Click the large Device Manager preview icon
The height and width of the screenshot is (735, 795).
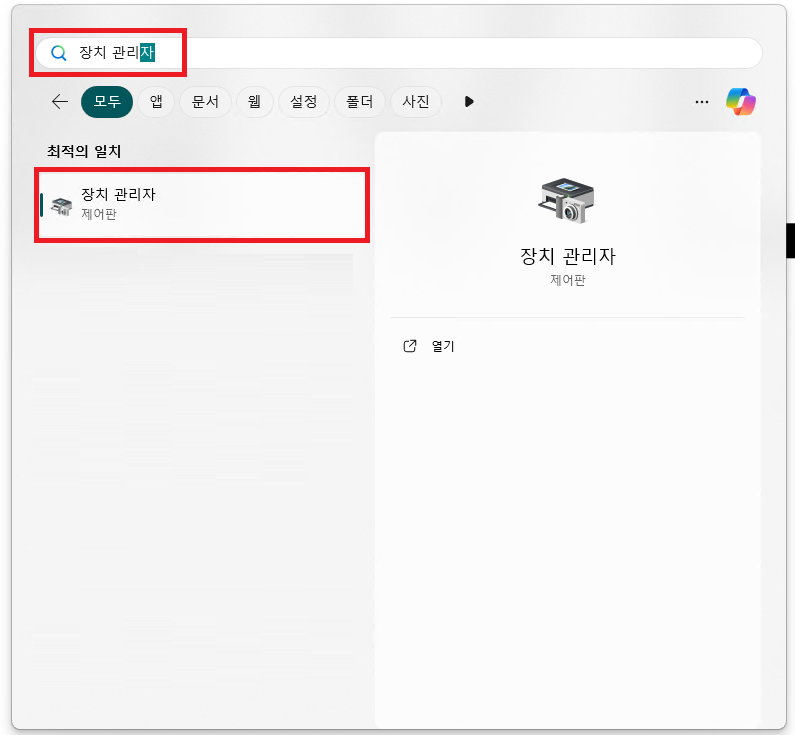566,201
